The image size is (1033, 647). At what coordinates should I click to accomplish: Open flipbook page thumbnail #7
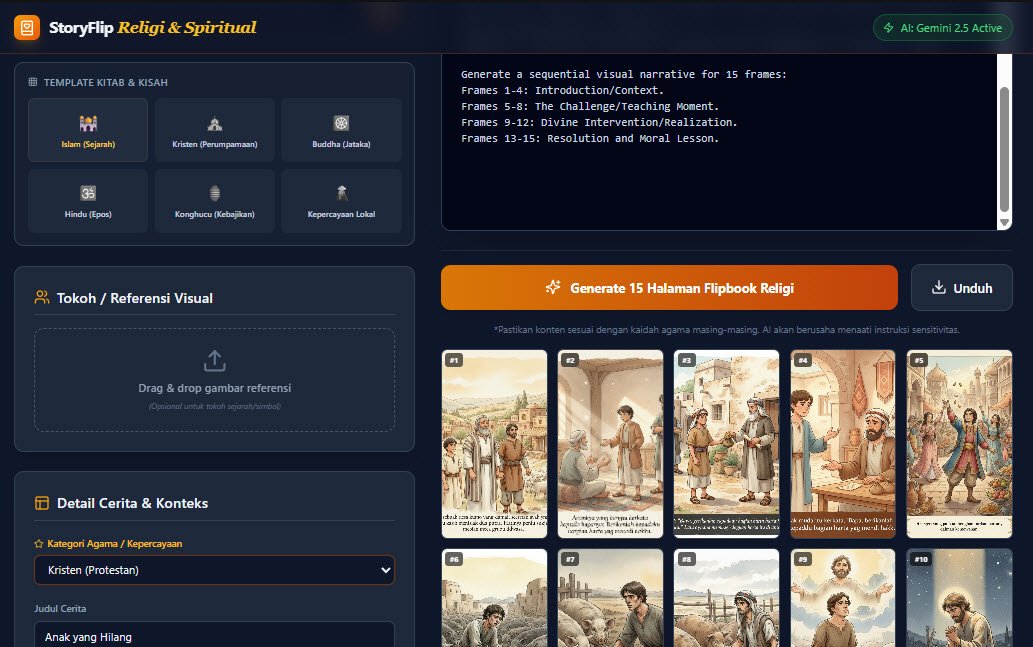click(611, 598)
